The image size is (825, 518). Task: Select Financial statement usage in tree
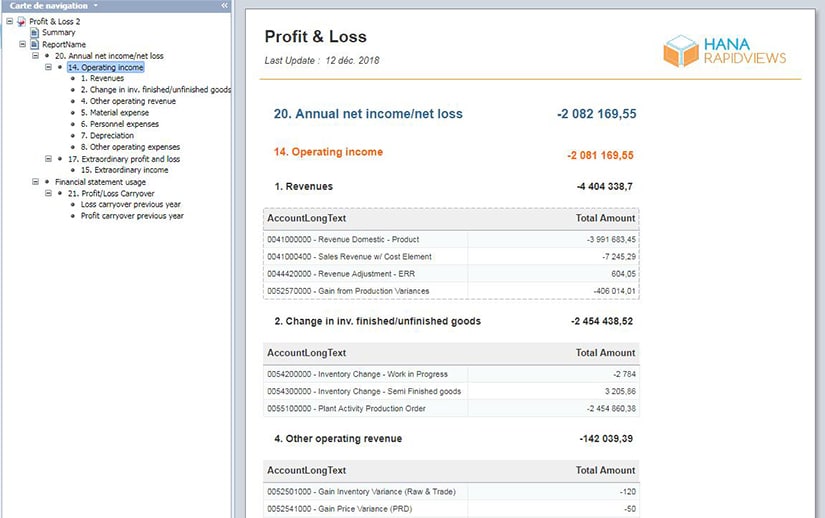pyautogui.click(x=100, y=182)
